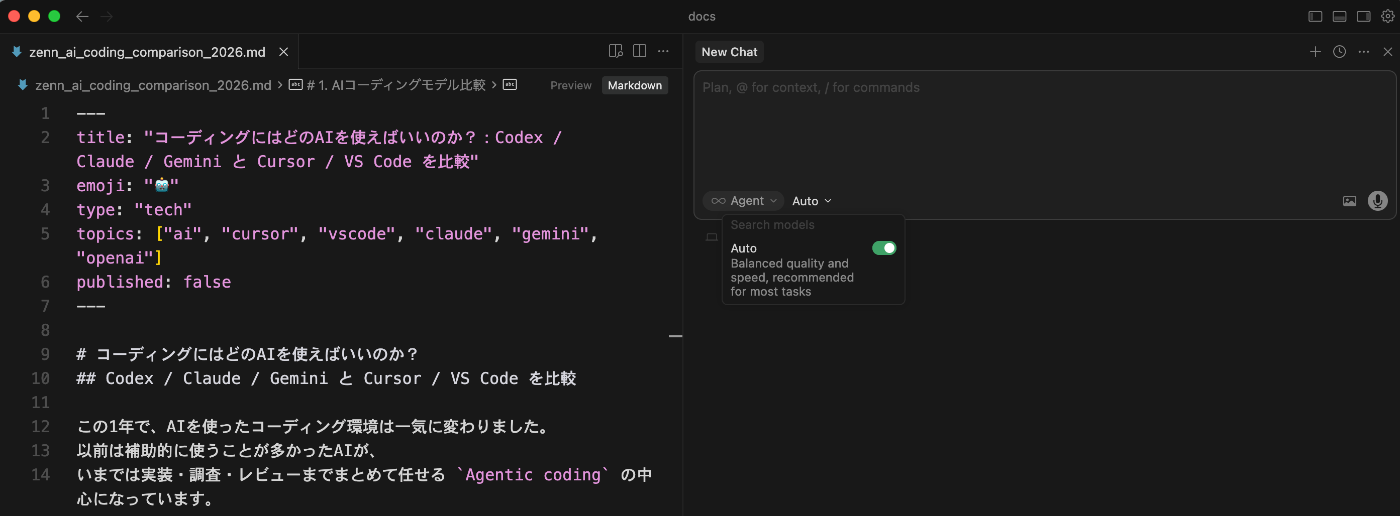Open the Auto model selector dropdown

(x=812, y=201)
